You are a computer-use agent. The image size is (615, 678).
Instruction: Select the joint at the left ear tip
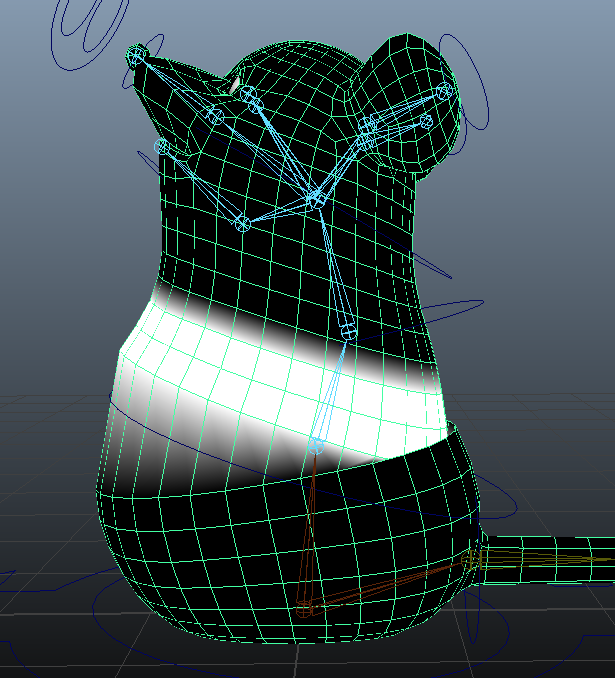137,54
